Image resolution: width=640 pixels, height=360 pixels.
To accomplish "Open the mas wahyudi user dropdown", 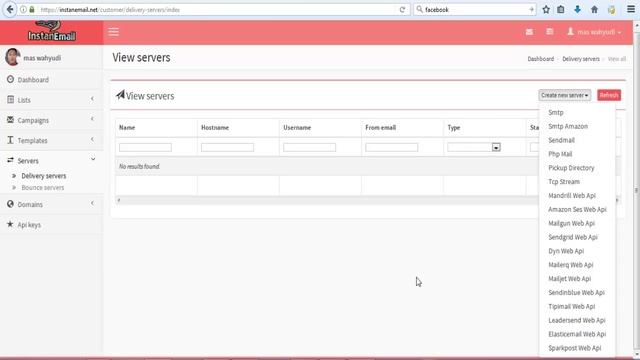I will point(594,32).
